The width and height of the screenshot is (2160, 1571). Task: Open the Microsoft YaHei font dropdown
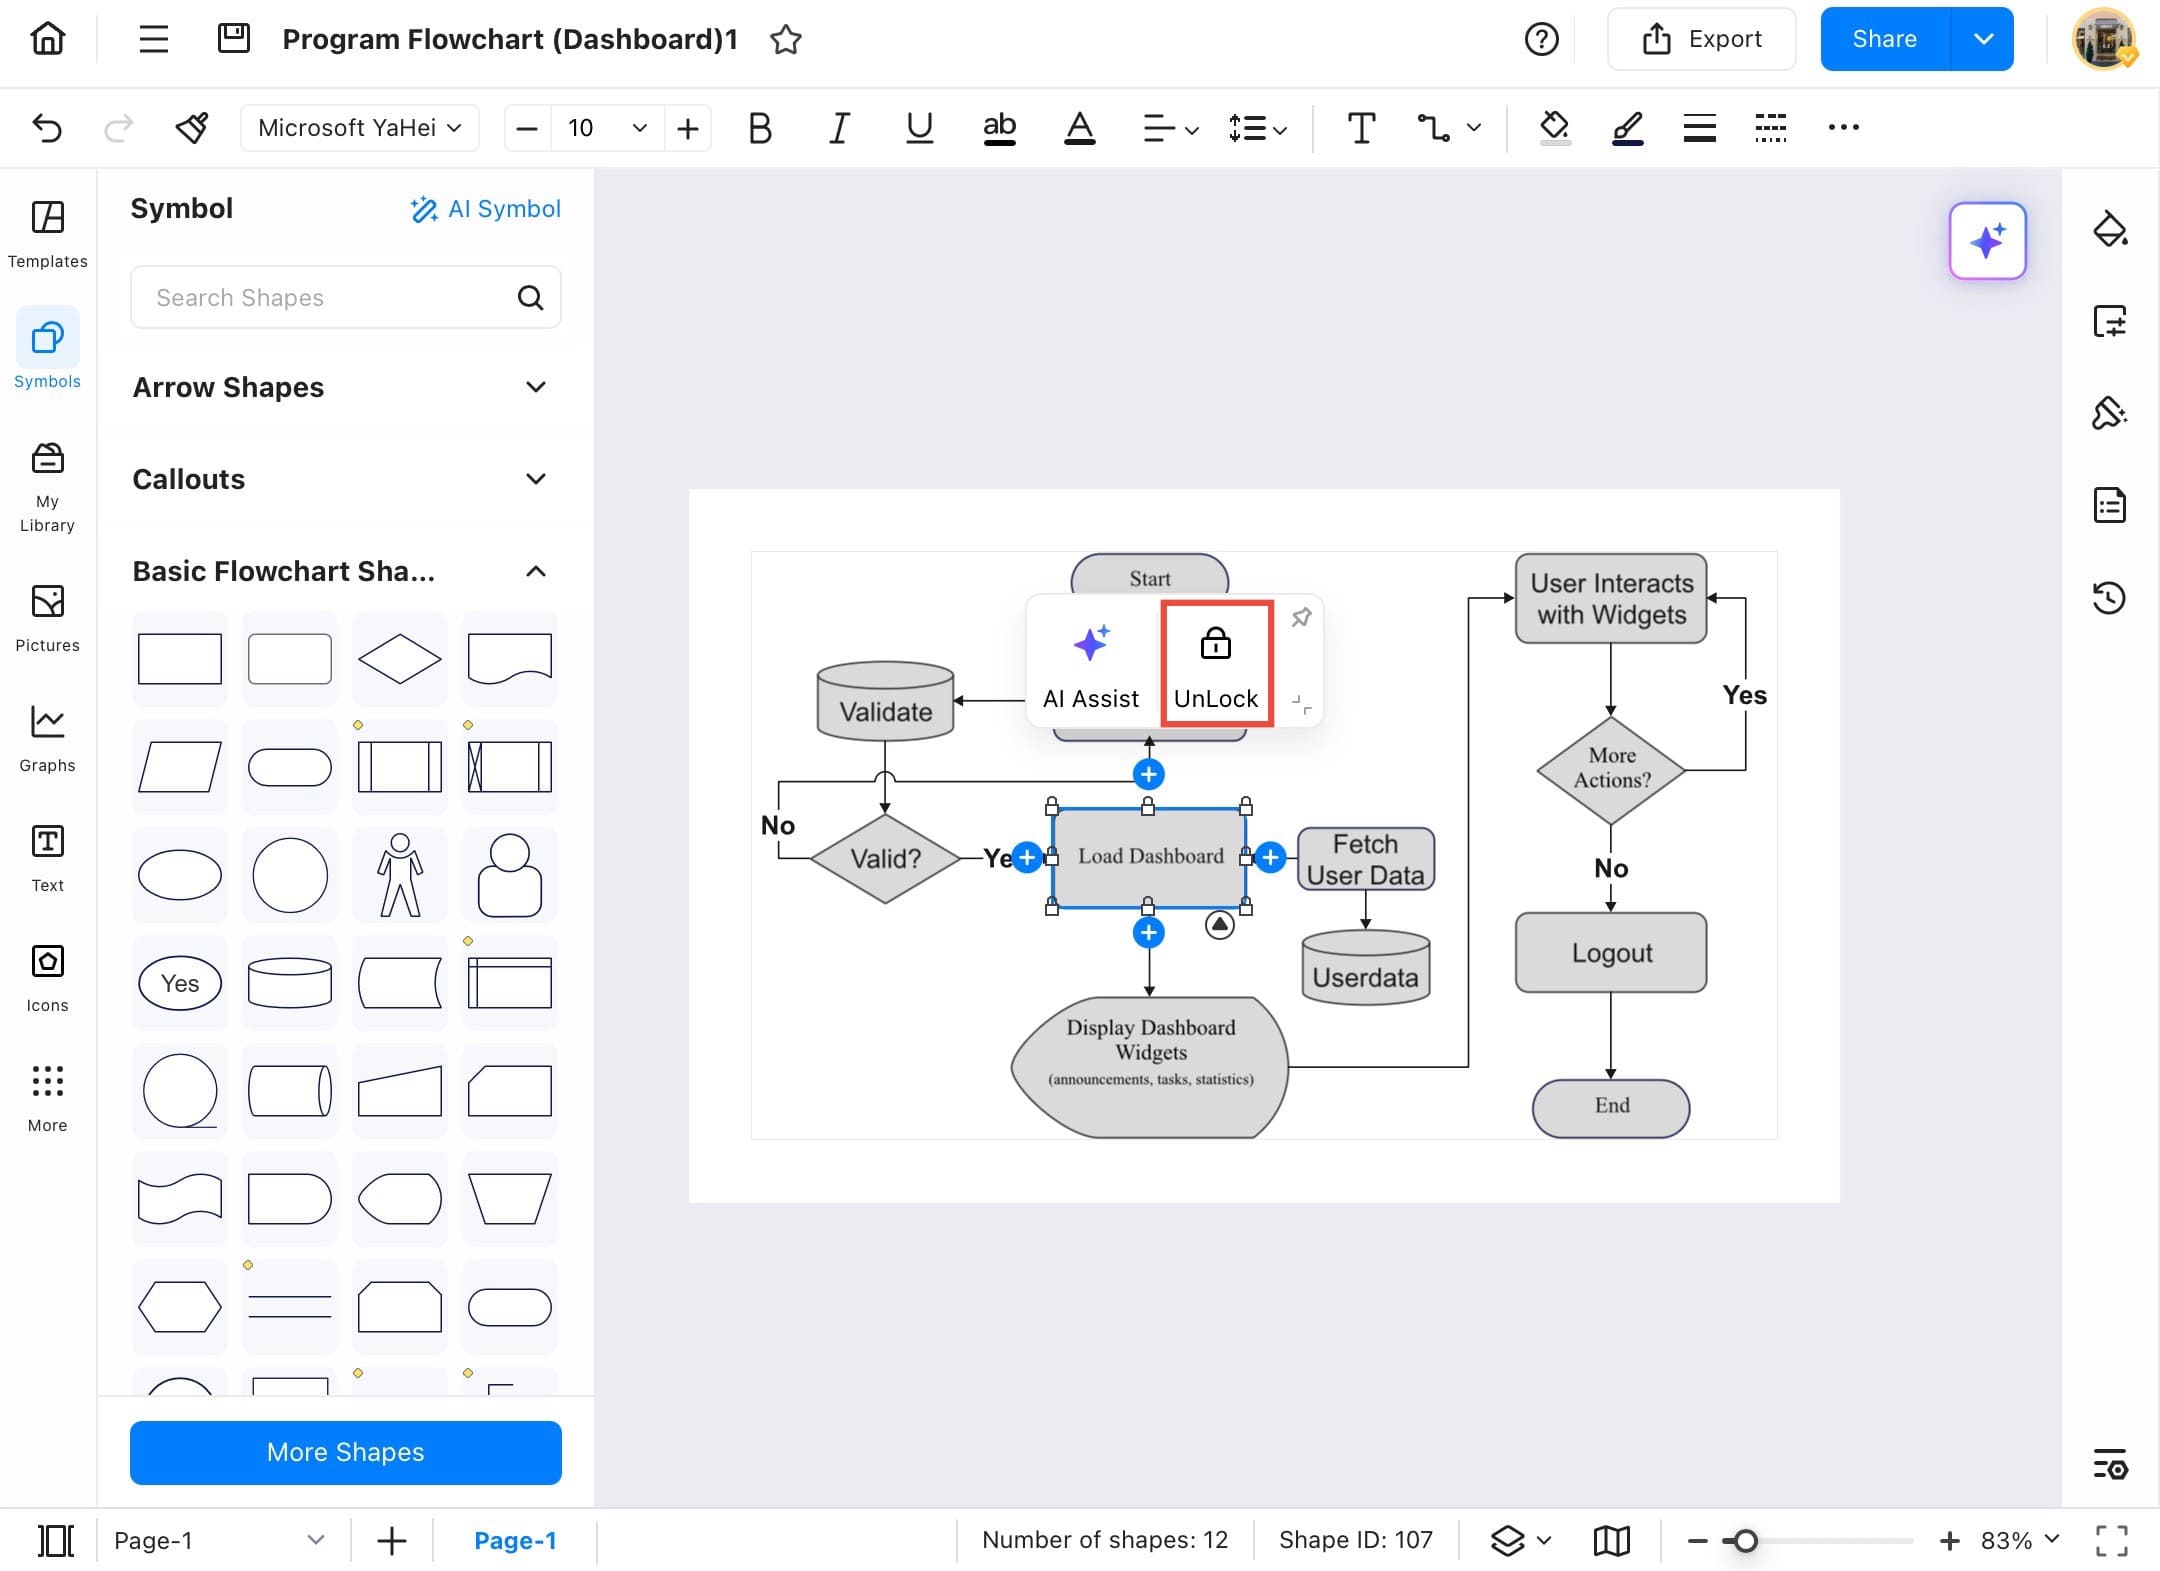359,128
